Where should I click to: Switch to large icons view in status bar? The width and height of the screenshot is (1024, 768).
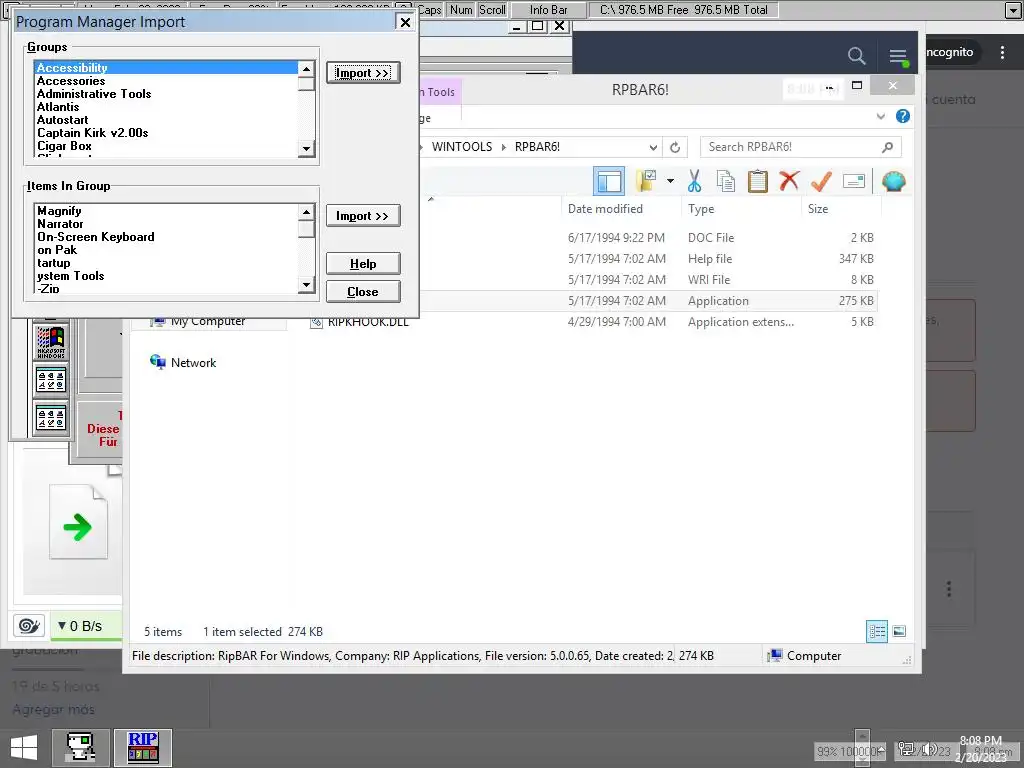pyautogui.click(x=899, y=631)
